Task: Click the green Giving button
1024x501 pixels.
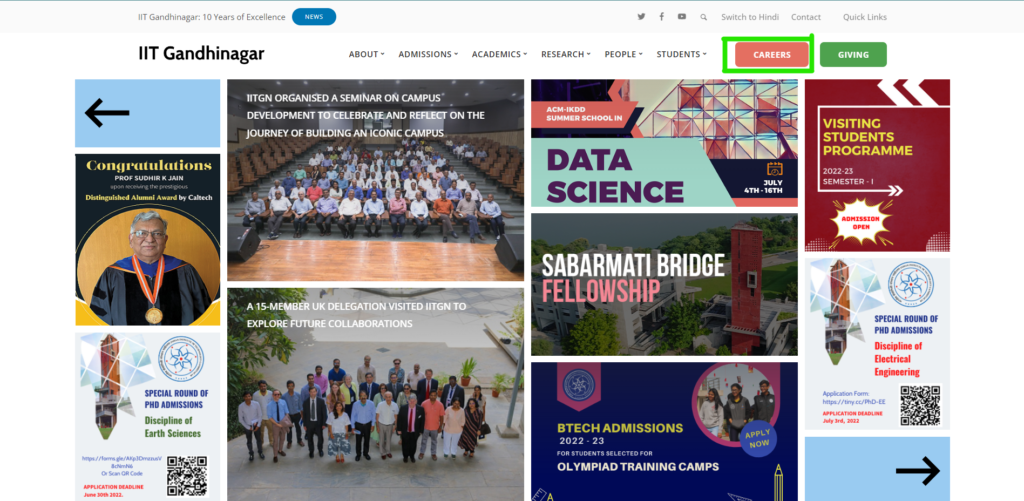Action: coord(853,55)
